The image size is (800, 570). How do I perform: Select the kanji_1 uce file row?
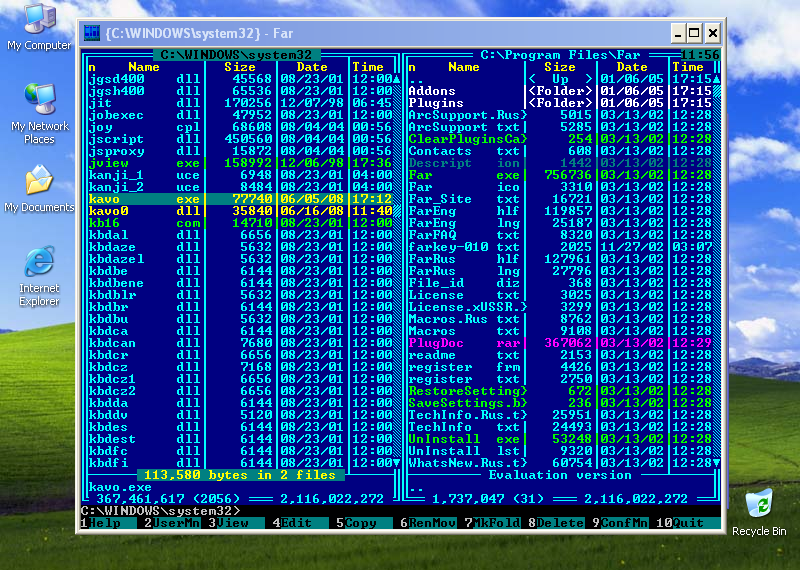(240, 175)
